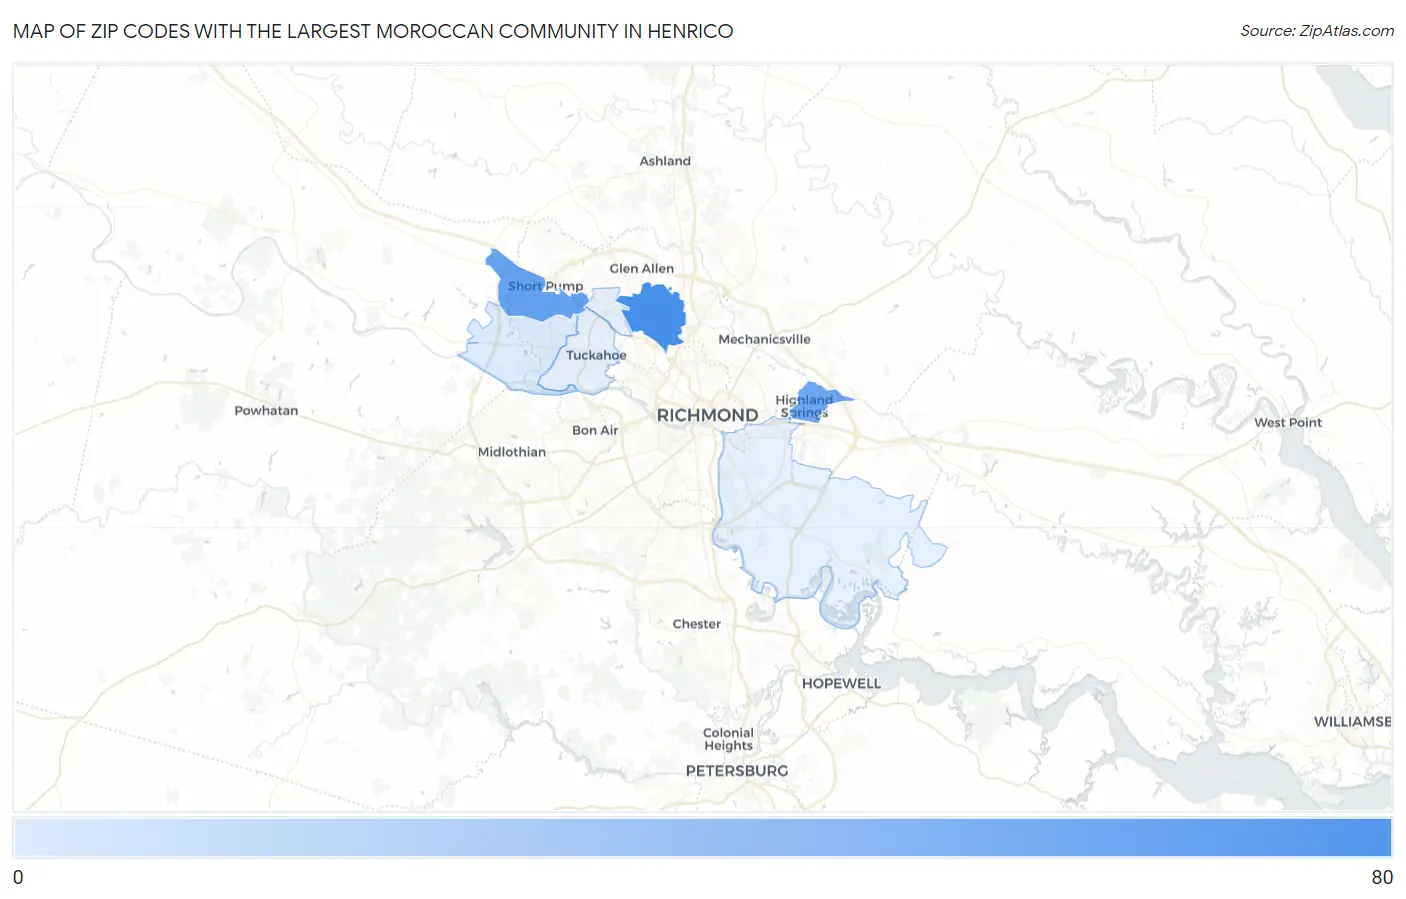
Task: Click the West Point label
Action: point(1288,422)
